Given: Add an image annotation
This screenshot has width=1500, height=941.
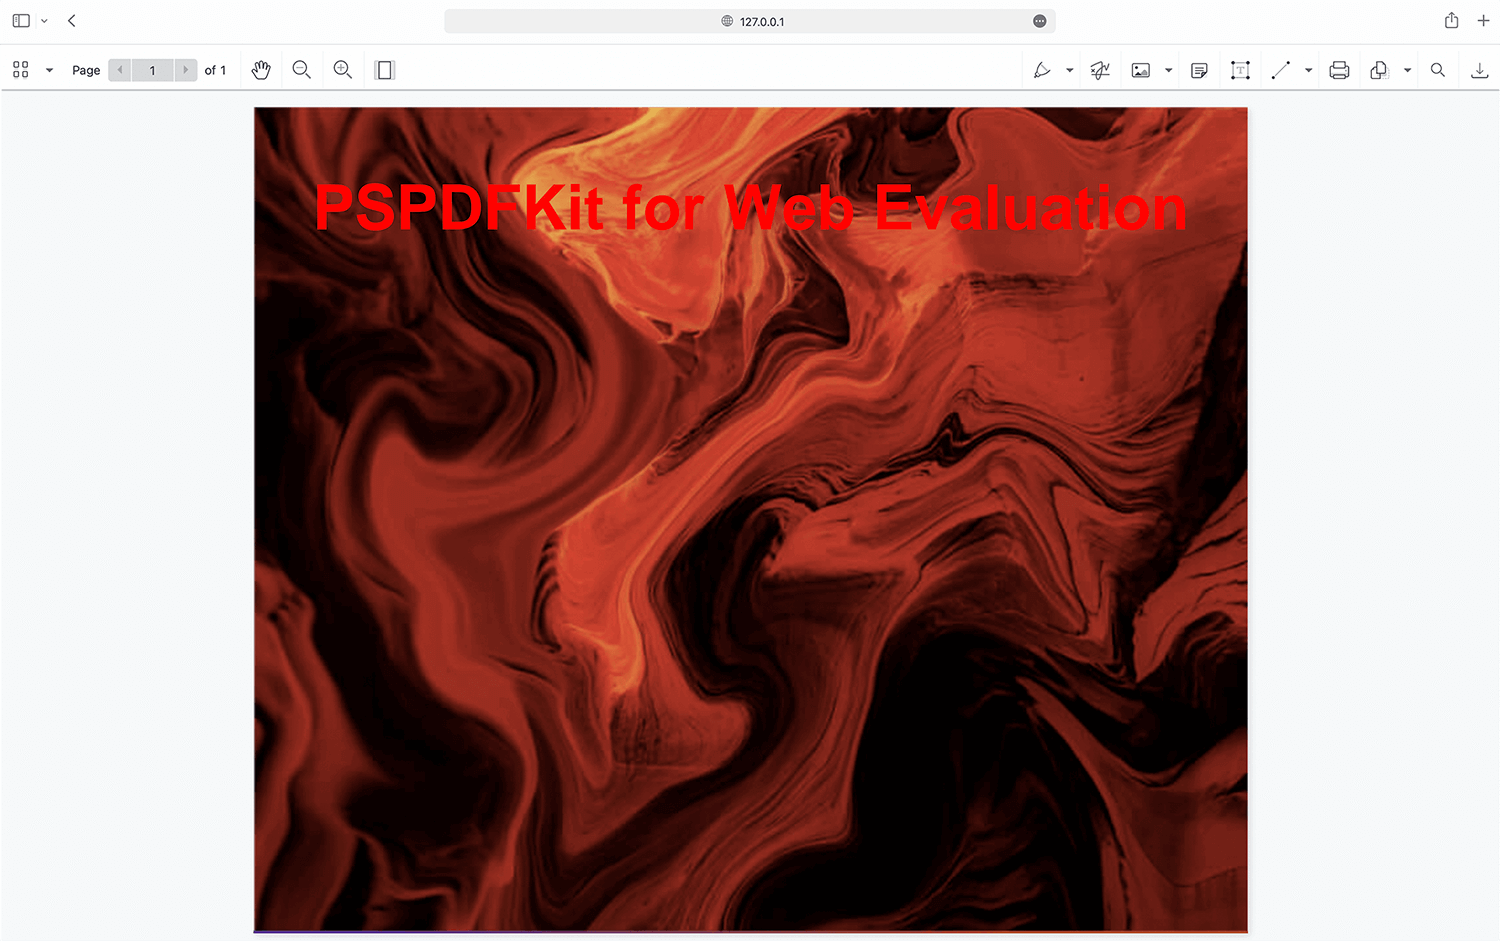Looking at the screenshot, I should (x=1140, y=70).
